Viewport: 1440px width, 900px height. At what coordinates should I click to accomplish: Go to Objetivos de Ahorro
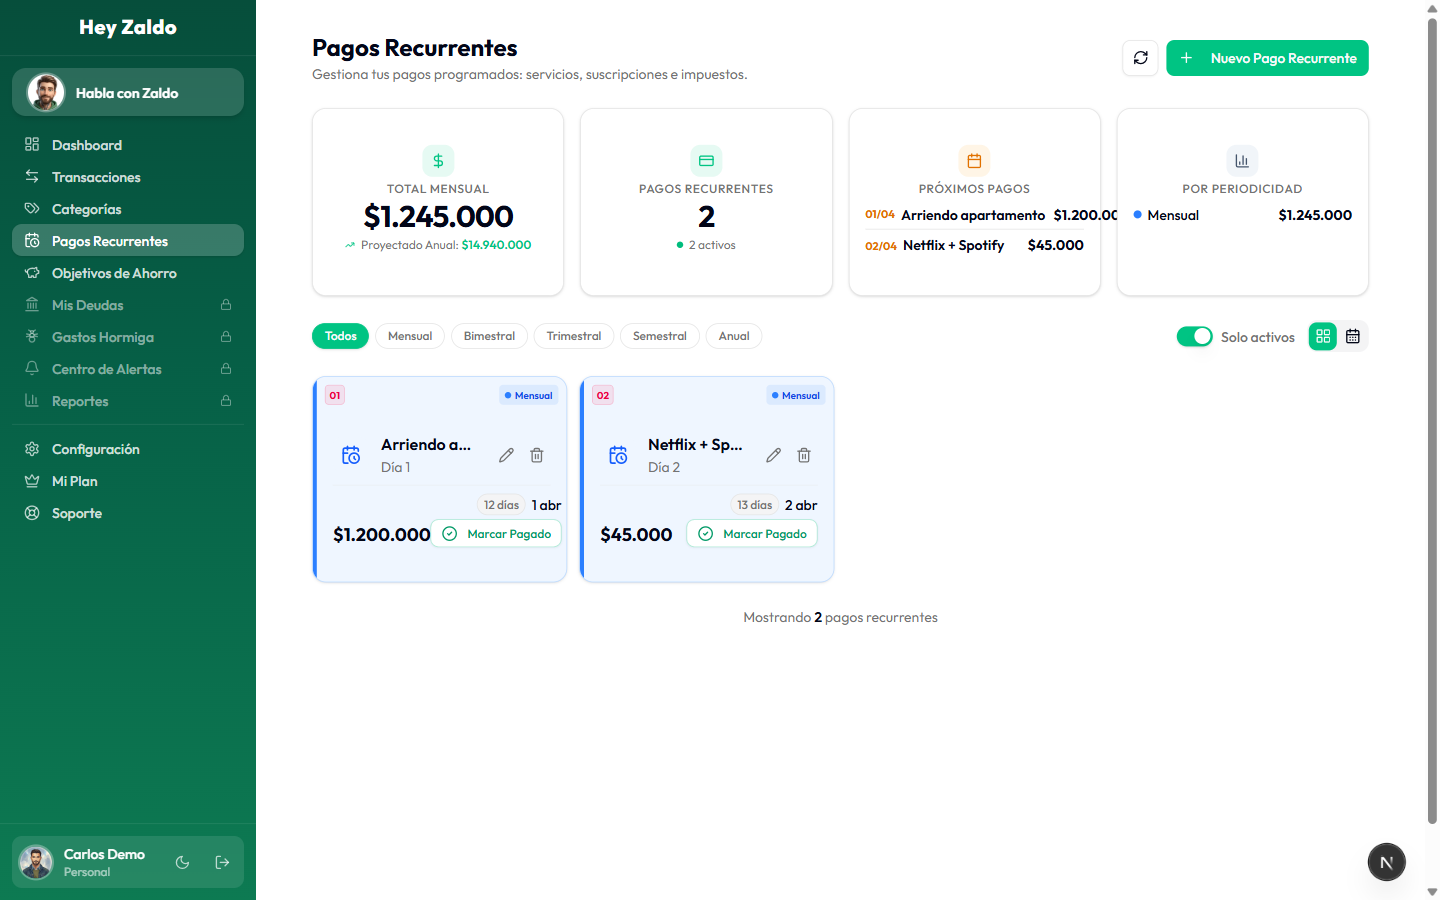[x=114, y=273]
